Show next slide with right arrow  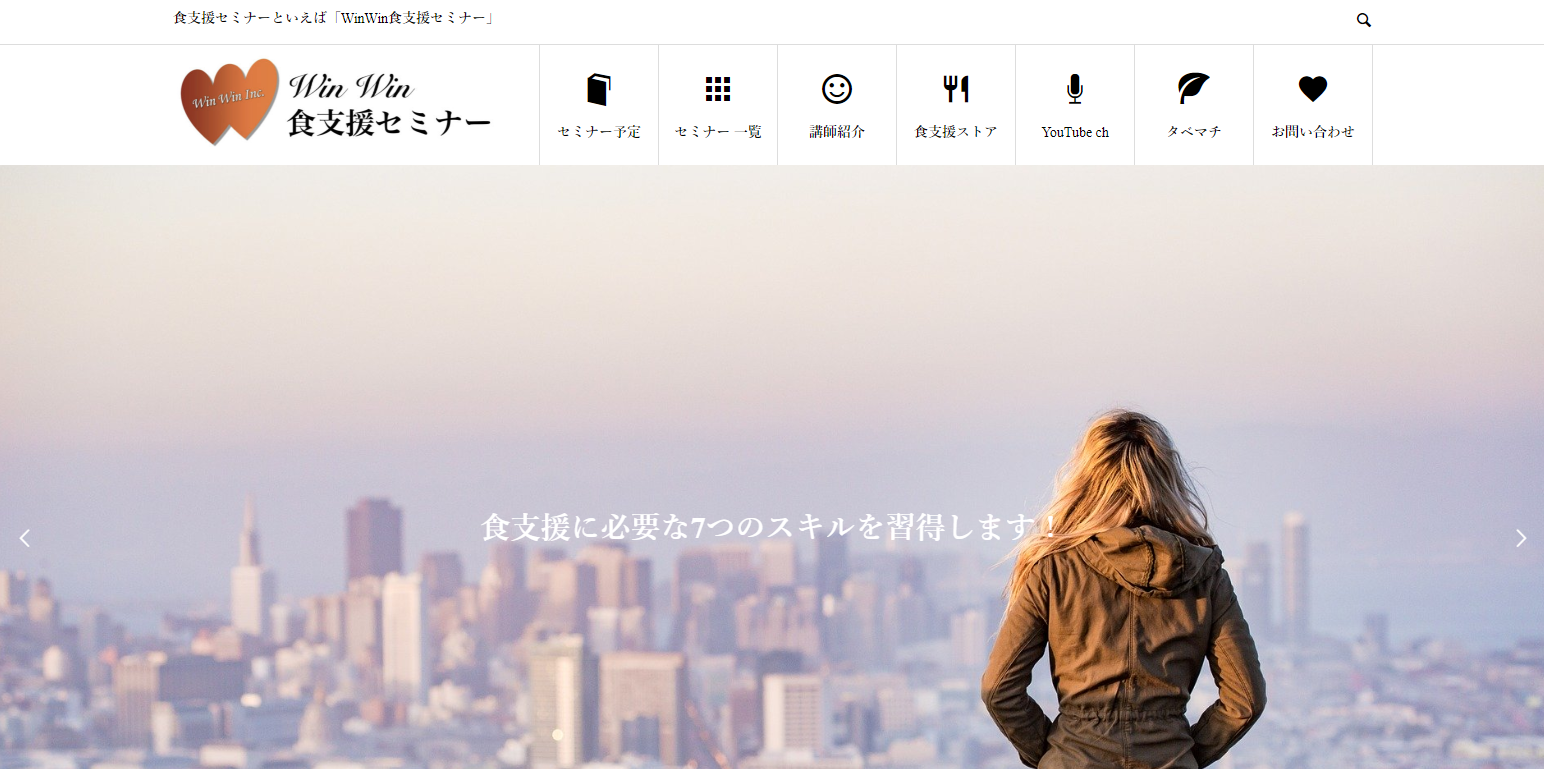[1520, 538]
